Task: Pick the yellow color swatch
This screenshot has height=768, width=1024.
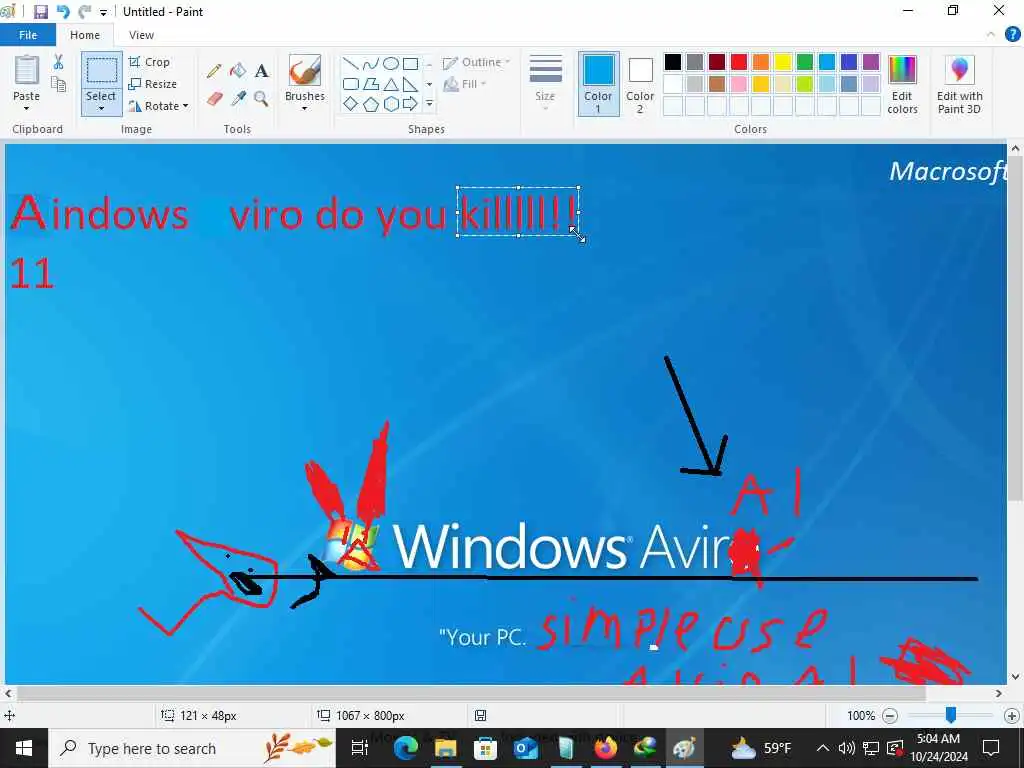Action: (782, 62)
